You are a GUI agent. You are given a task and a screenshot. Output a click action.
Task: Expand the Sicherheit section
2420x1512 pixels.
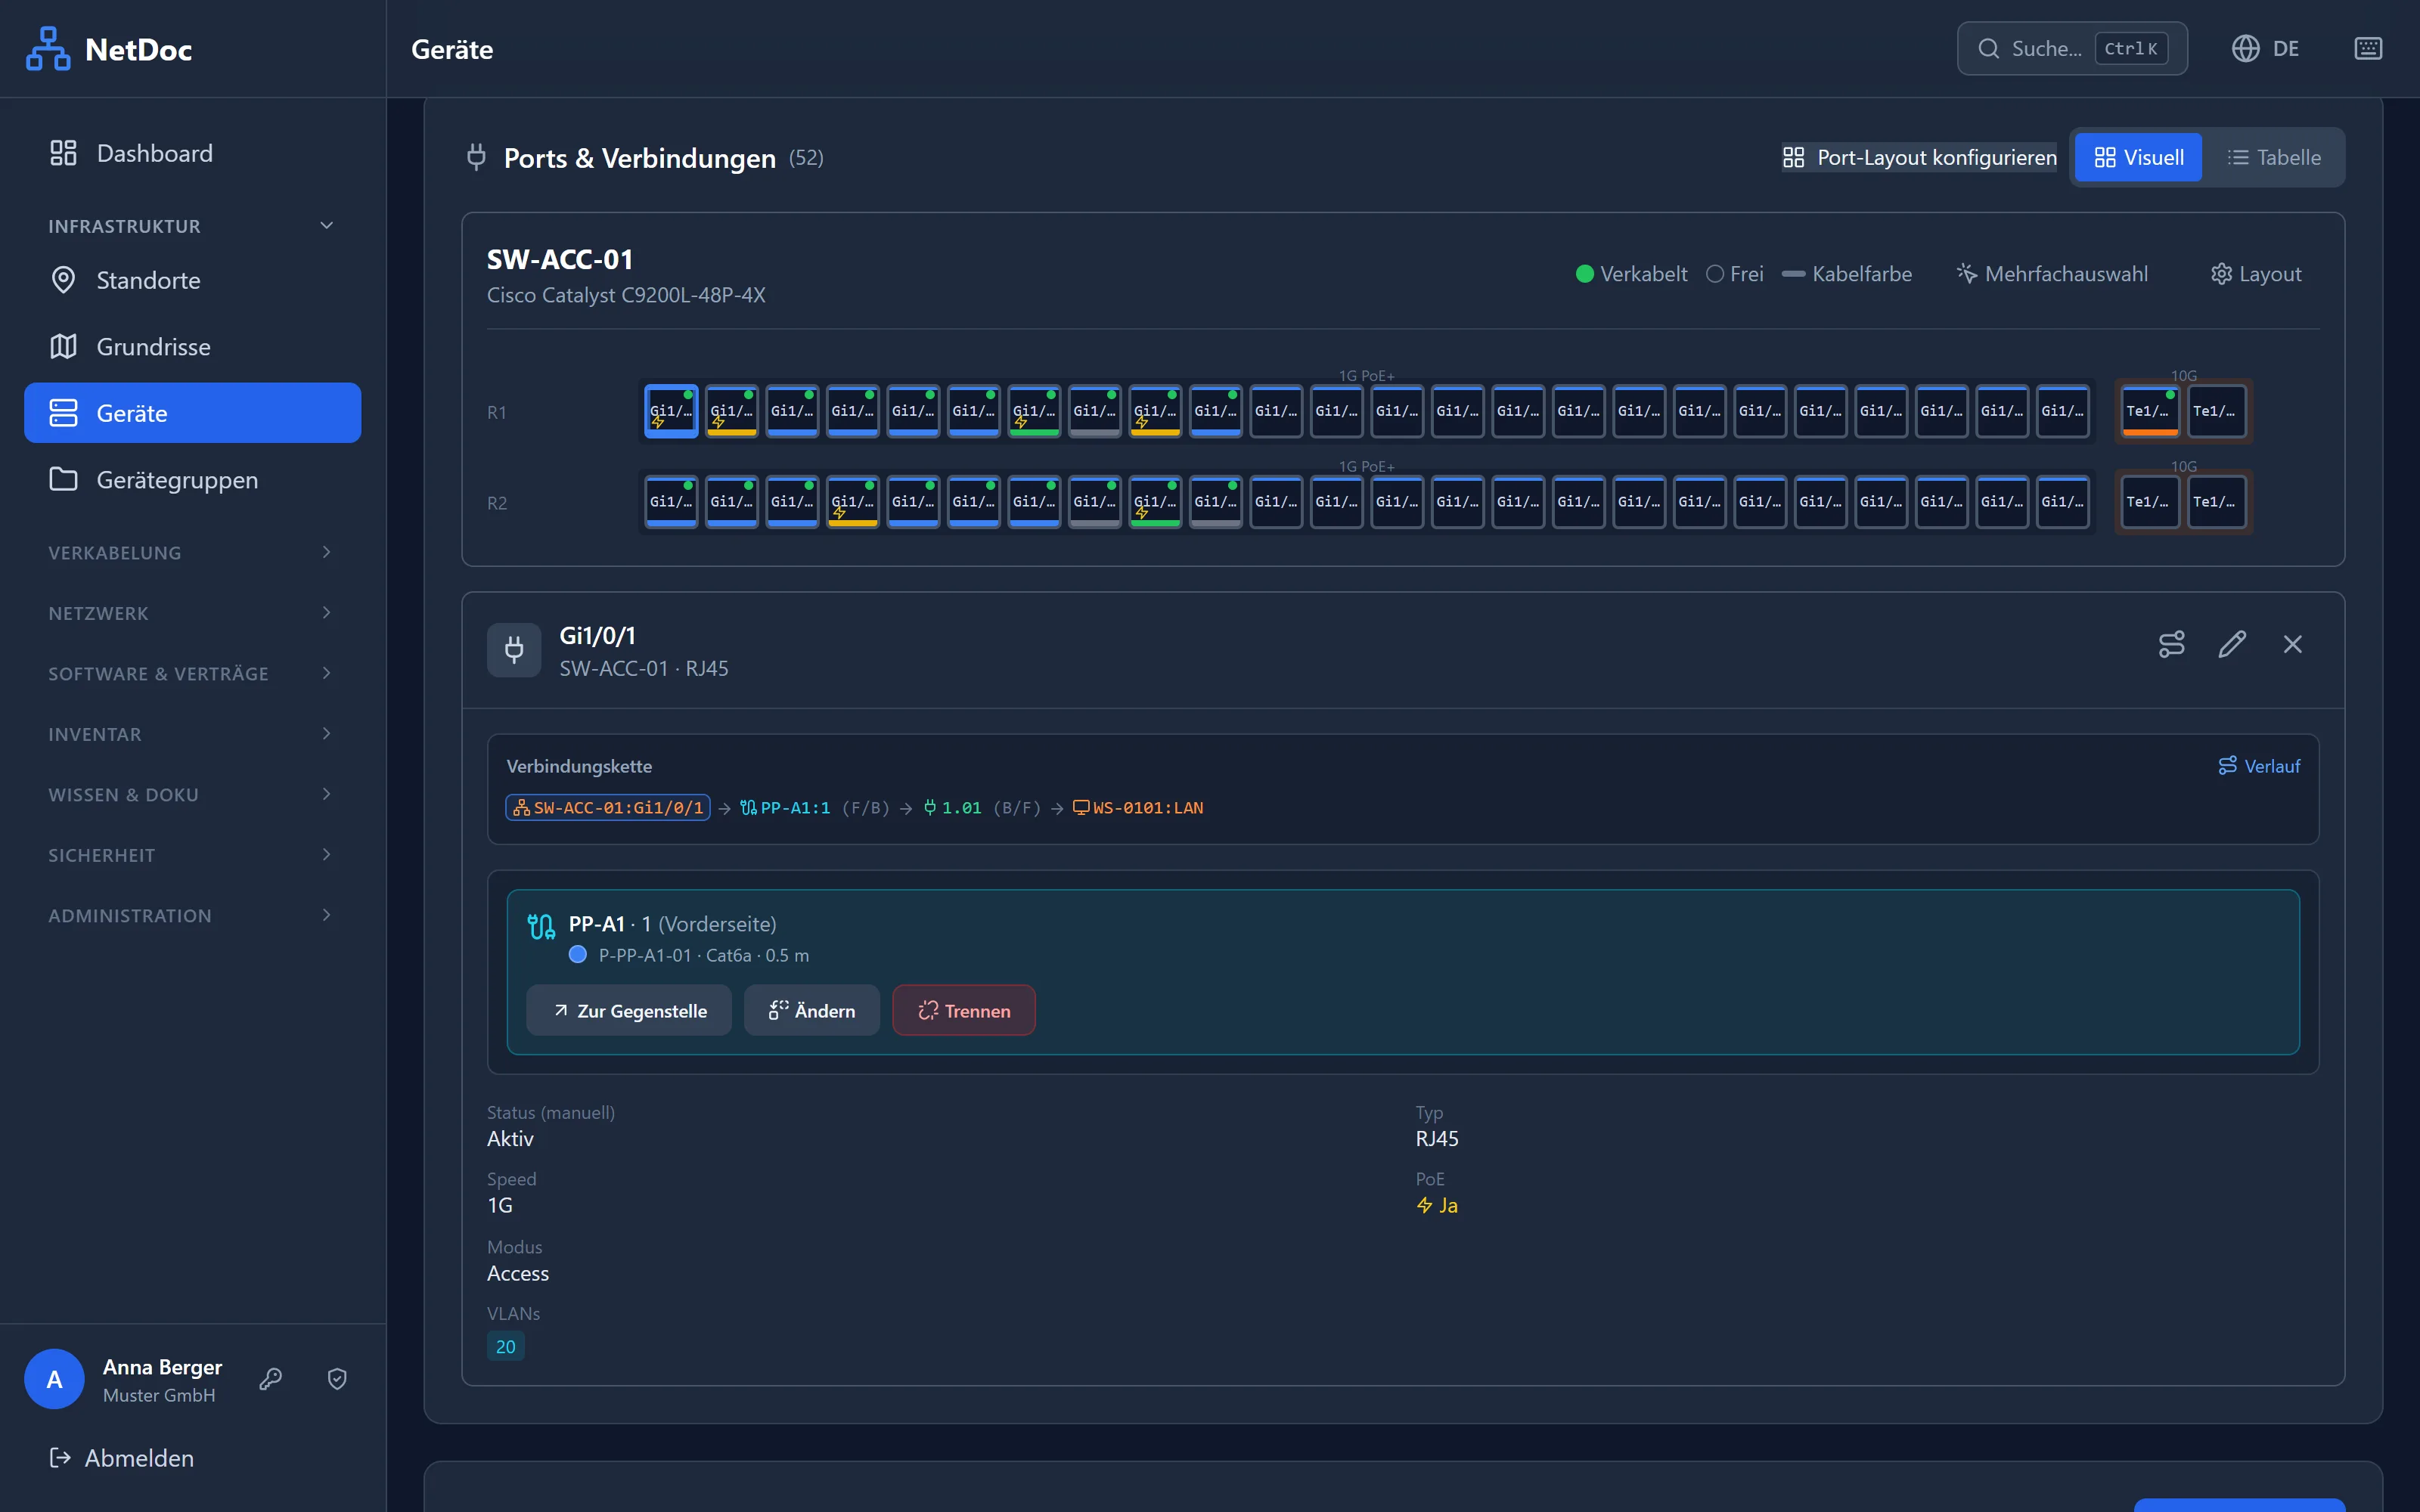click(x=192, y=855)
